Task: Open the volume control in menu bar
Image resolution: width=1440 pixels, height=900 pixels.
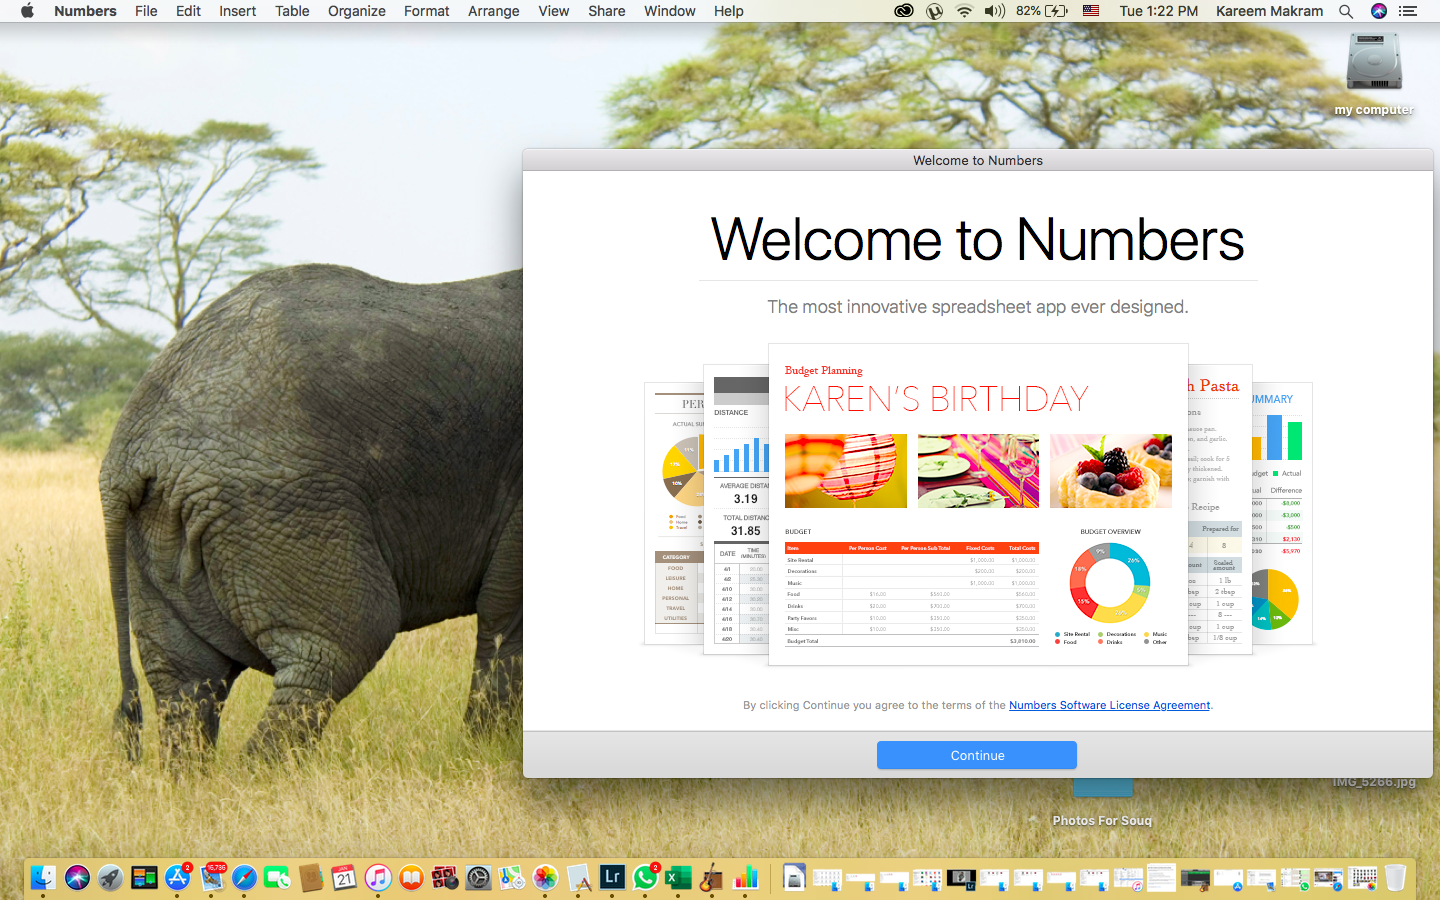Action: pos(994,11)
